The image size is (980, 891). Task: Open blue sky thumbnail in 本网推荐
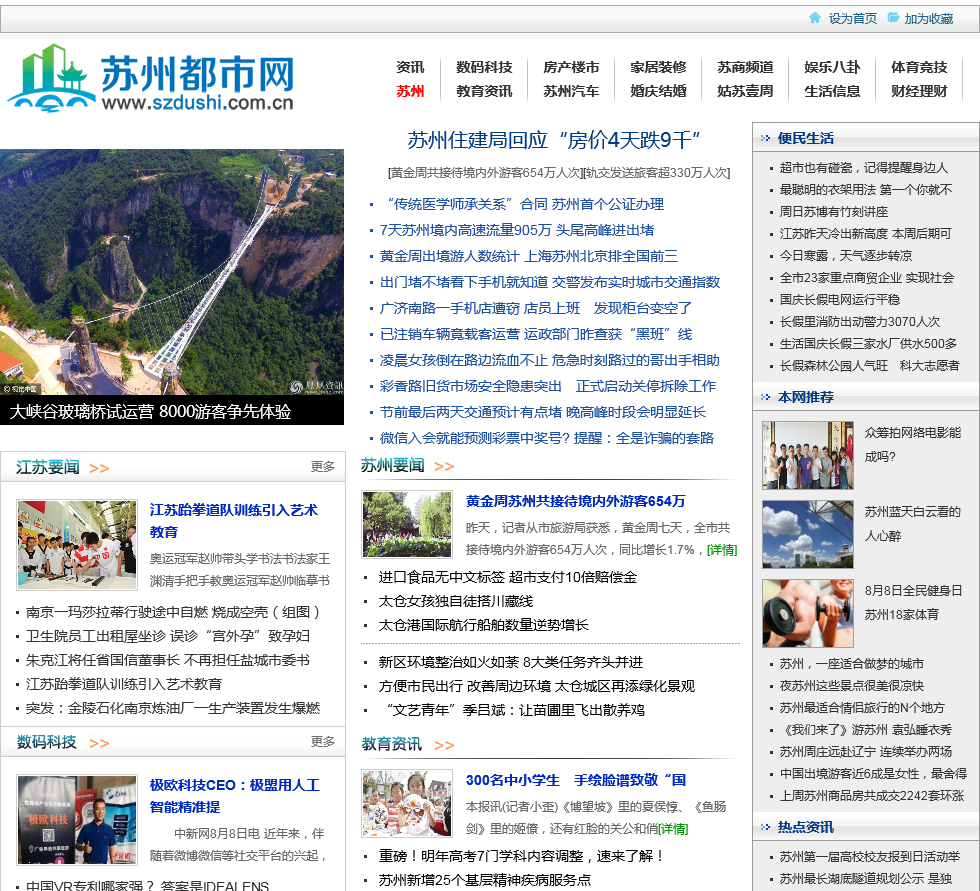[808, 534]
